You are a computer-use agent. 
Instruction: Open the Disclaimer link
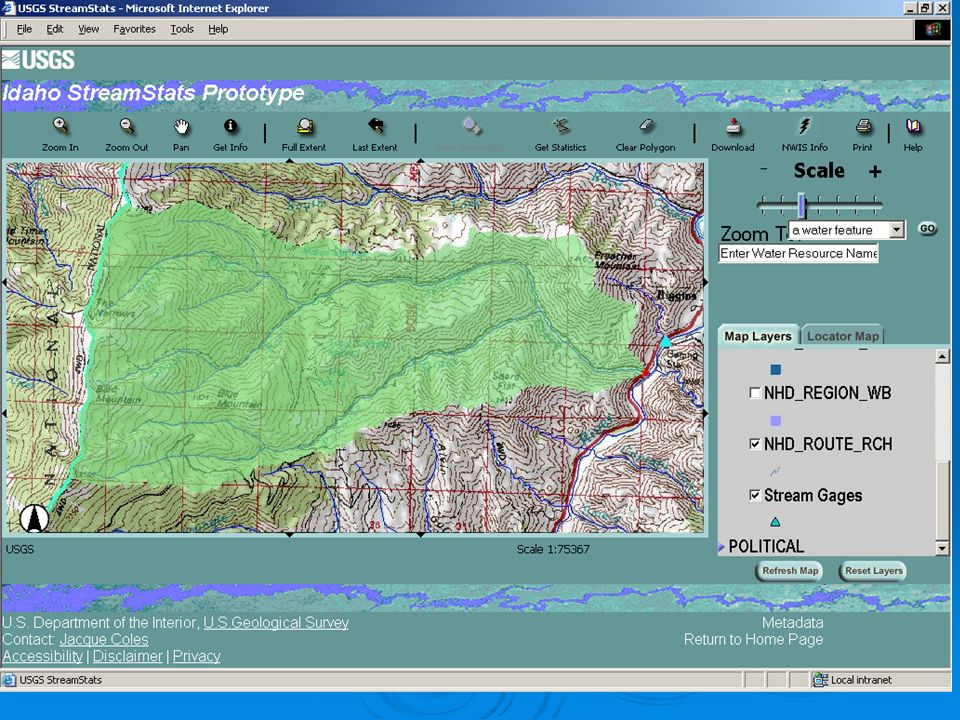pos(127,656)
